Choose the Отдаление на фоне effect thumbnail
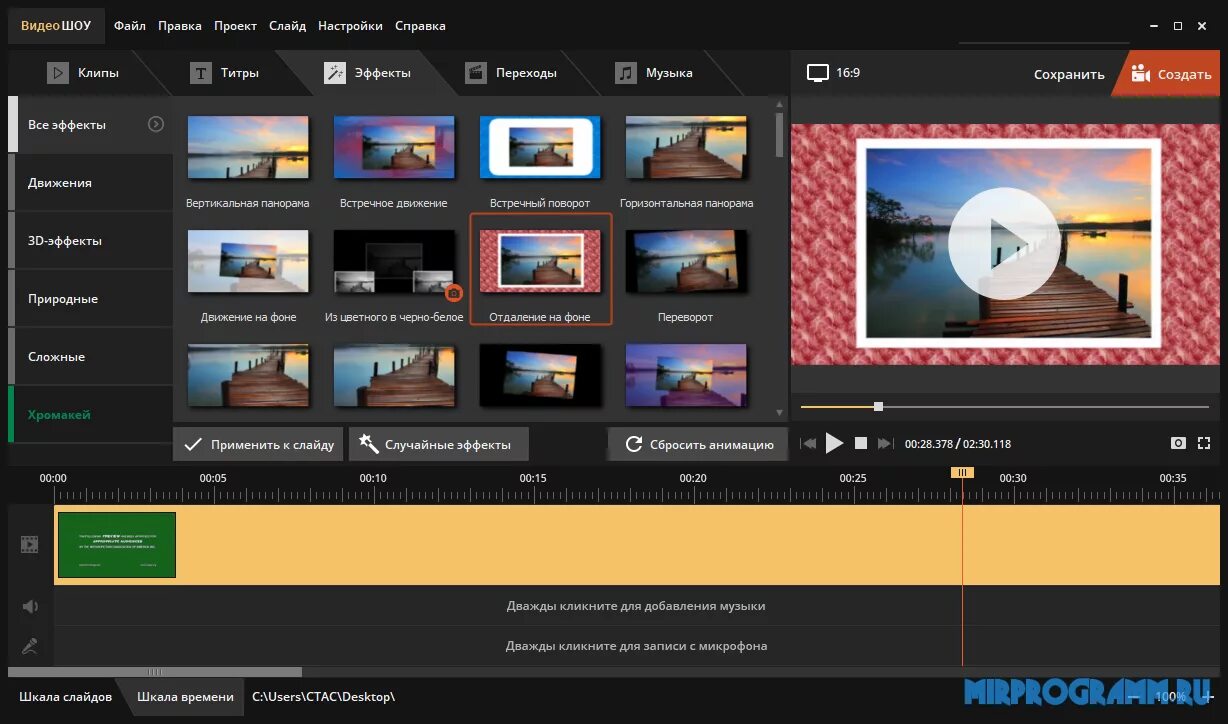The width and height of the screenshot is (1228, 724). [x=540, y=262]
